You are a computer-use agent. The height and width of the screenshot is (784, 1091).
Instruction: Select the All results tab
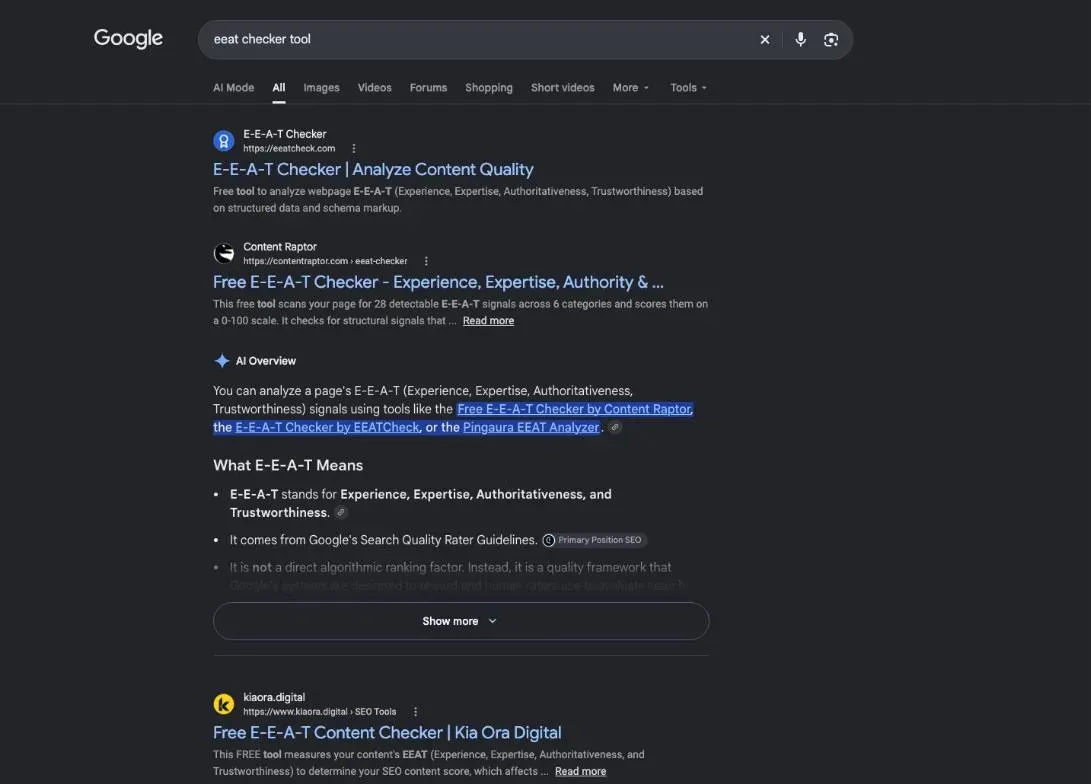coord(278,88)
